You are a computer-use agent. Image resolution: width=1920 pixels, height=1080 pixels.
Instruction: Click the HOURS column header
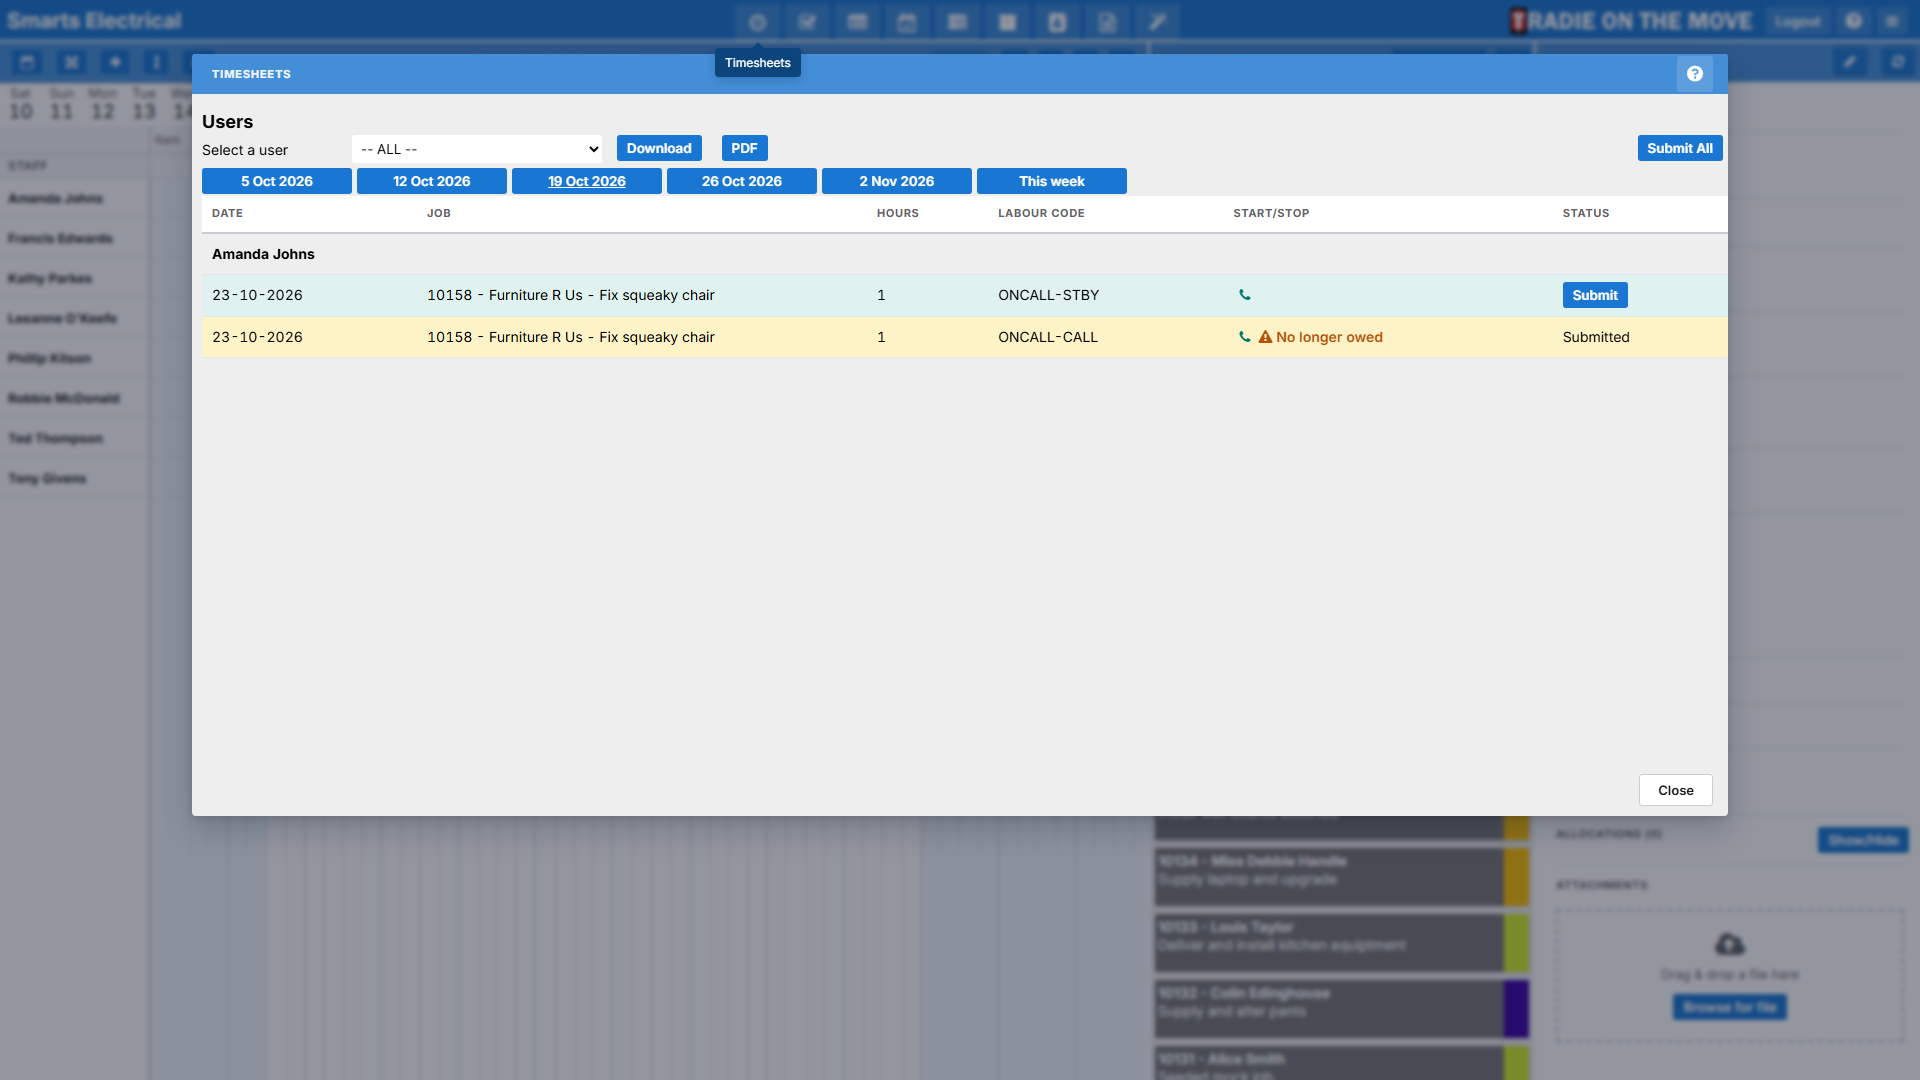898,213
